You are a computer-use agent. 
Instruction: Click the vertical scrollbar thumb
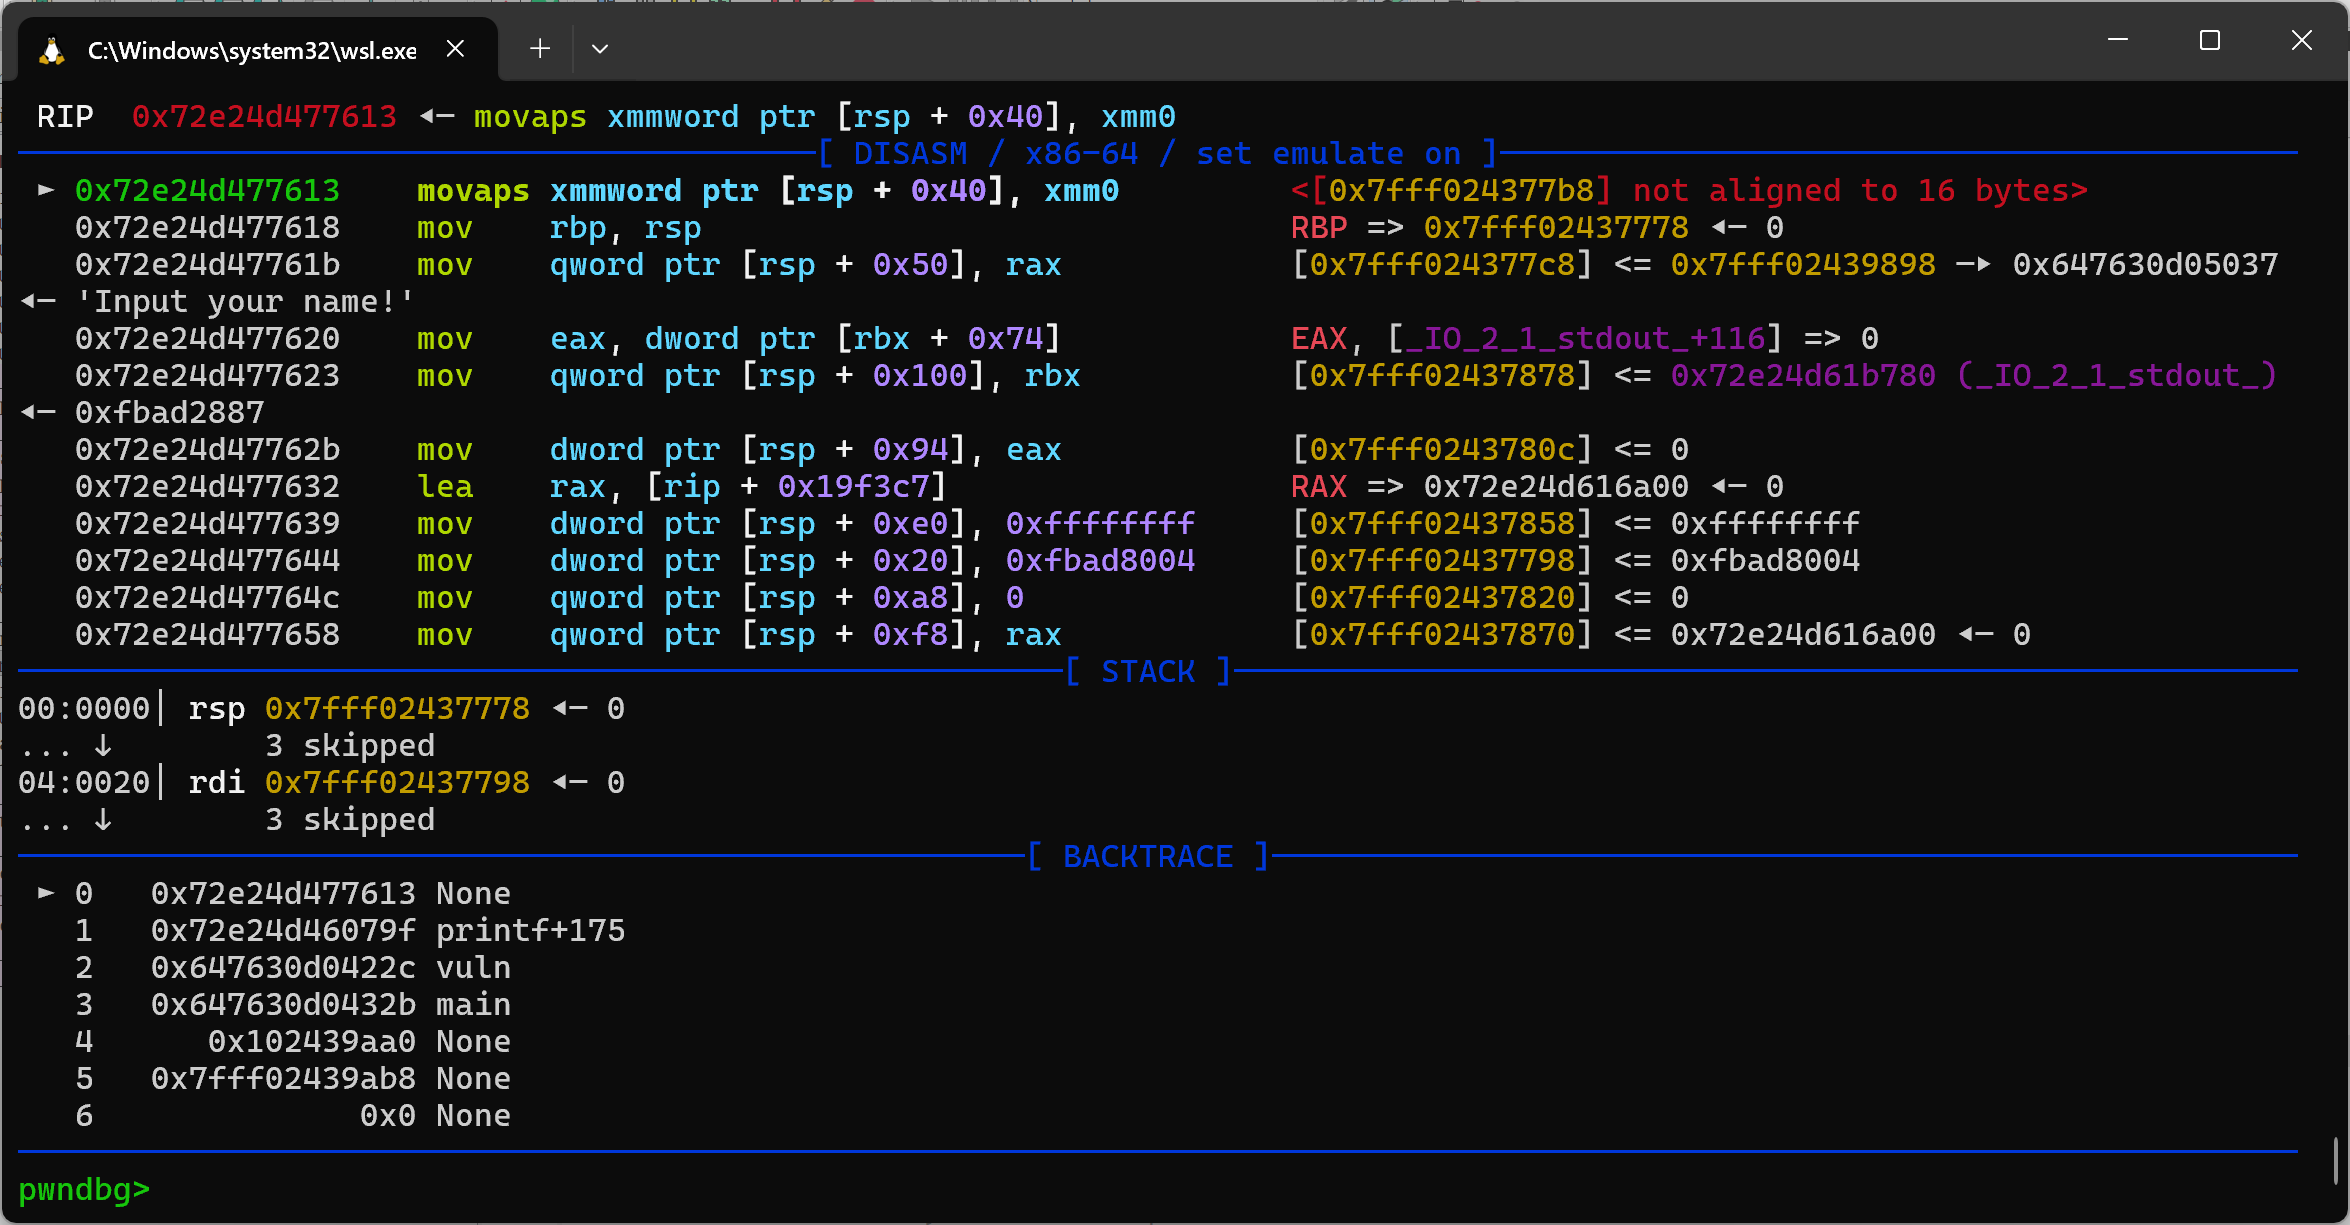[2335, 1162]
